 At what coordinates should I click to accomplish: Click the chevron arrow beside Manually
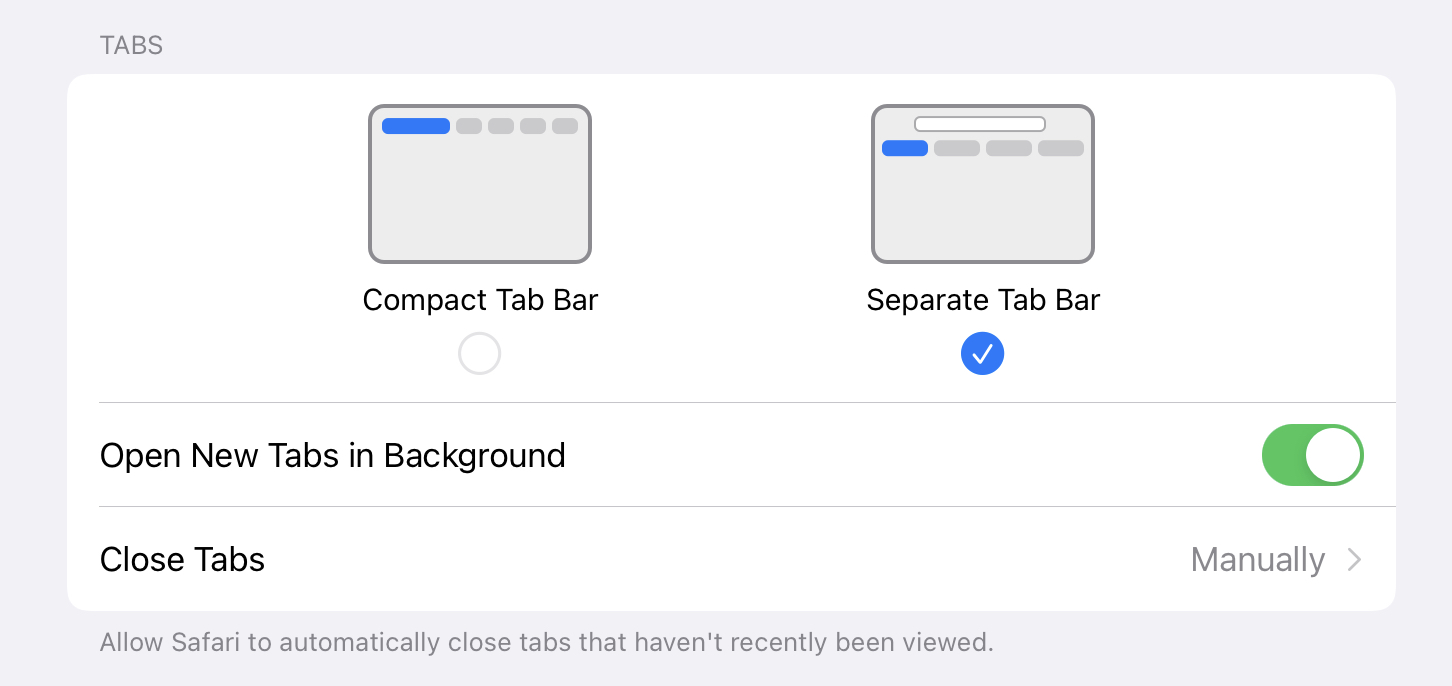coord(1355,559)
